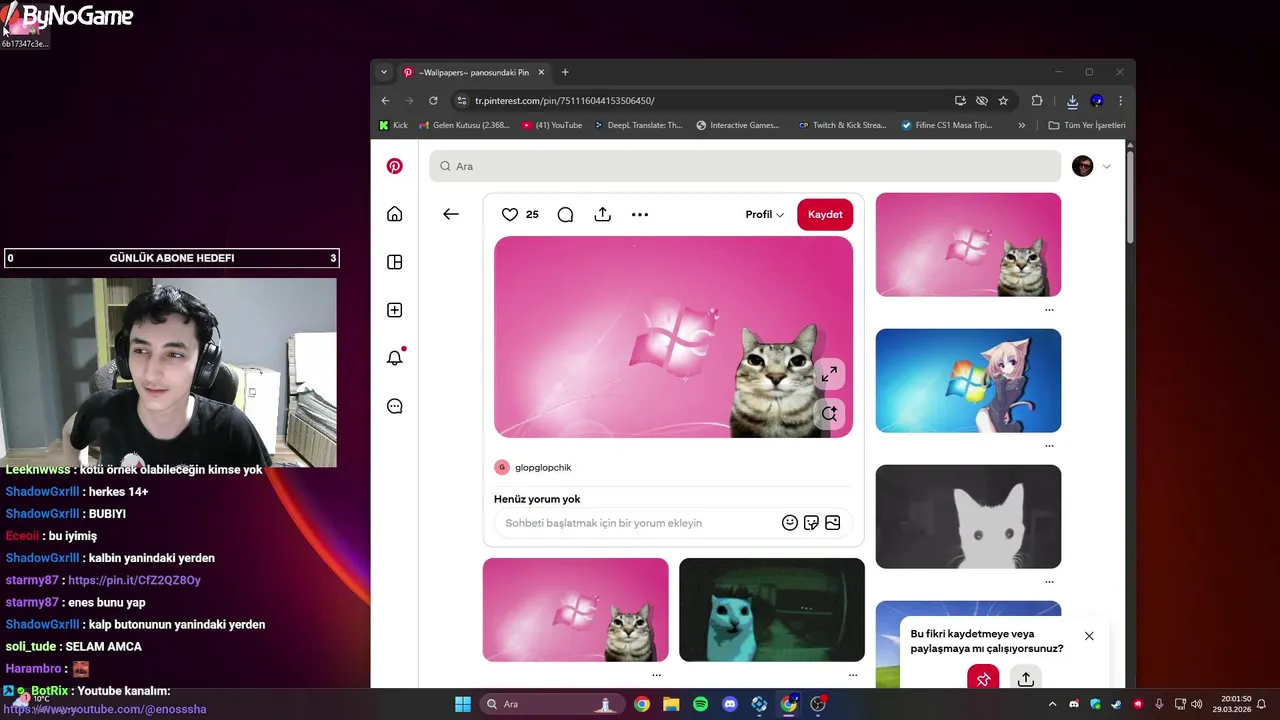Expand the pin image to fullscreen
The image size is (1280, 720).
tap(829, 374)
